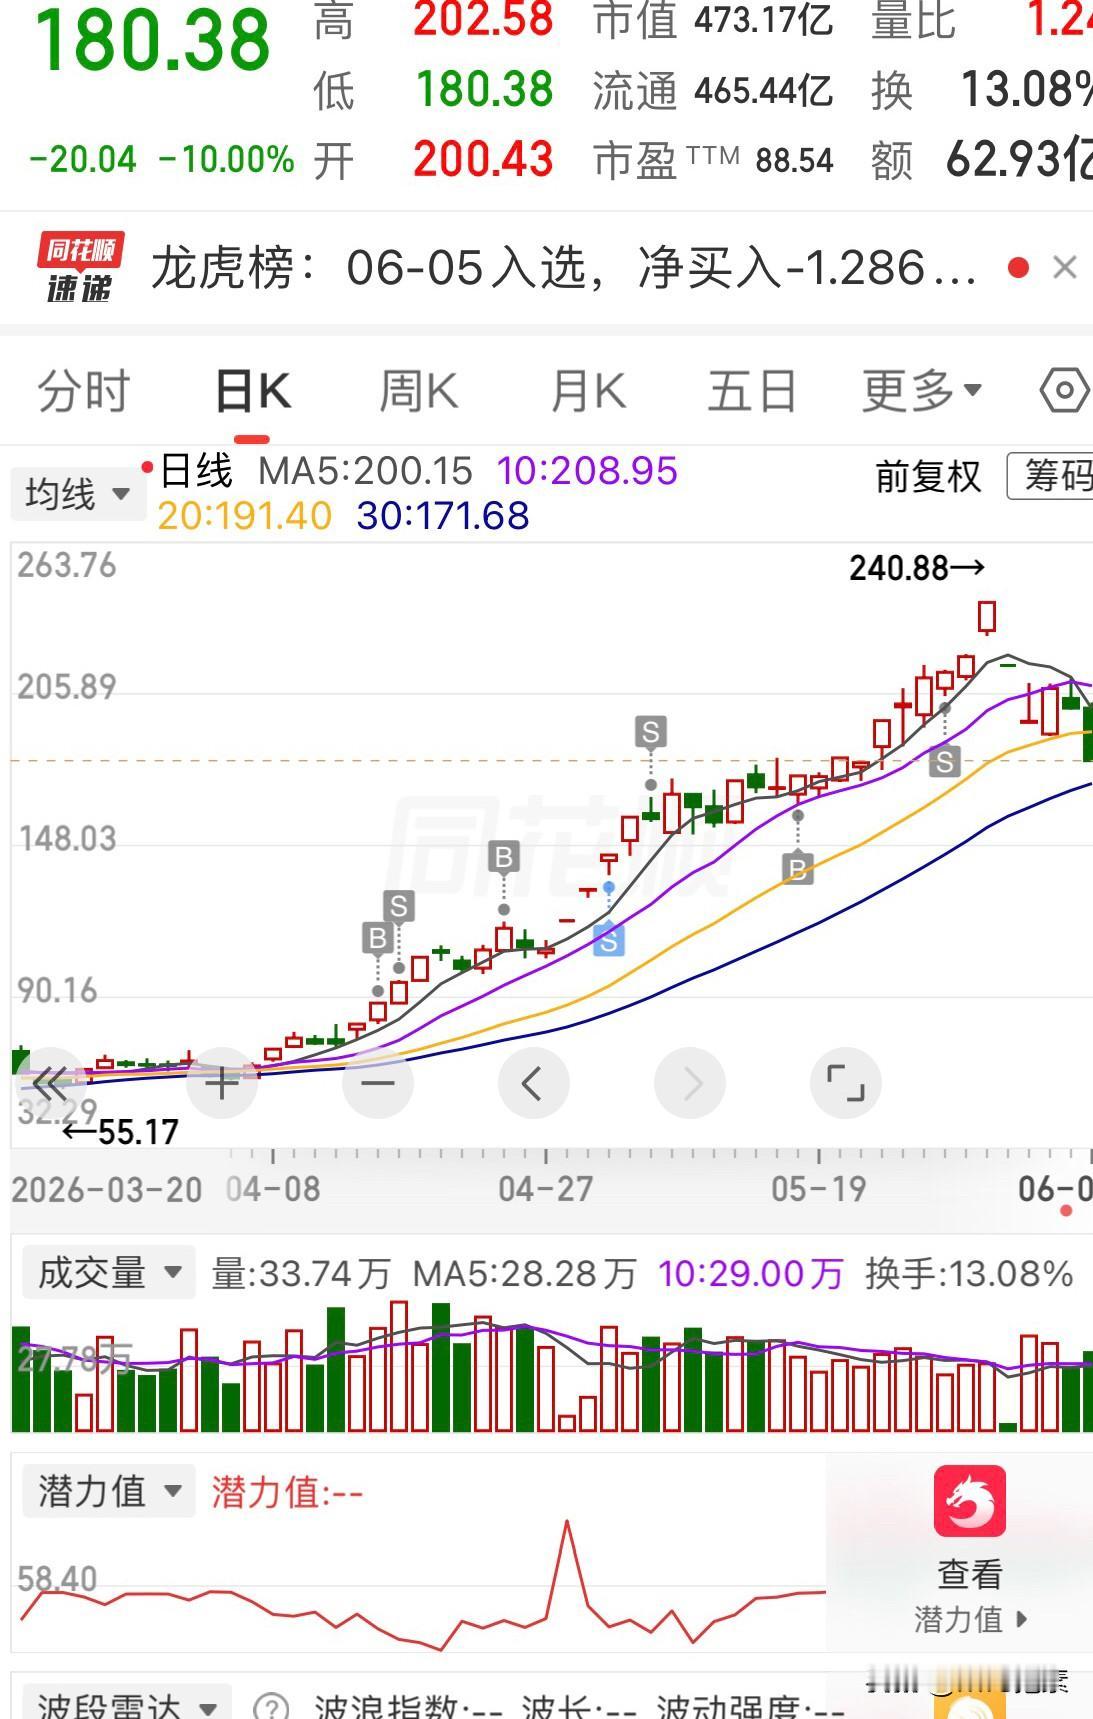
Task: Tap the S marker above April 30 candle
Action: [x=651, y=732]
